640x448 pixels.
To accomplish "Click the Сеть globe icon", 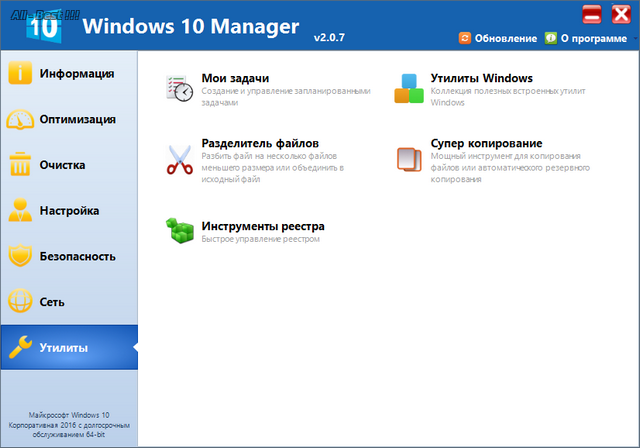I will [x=20, y=302].
